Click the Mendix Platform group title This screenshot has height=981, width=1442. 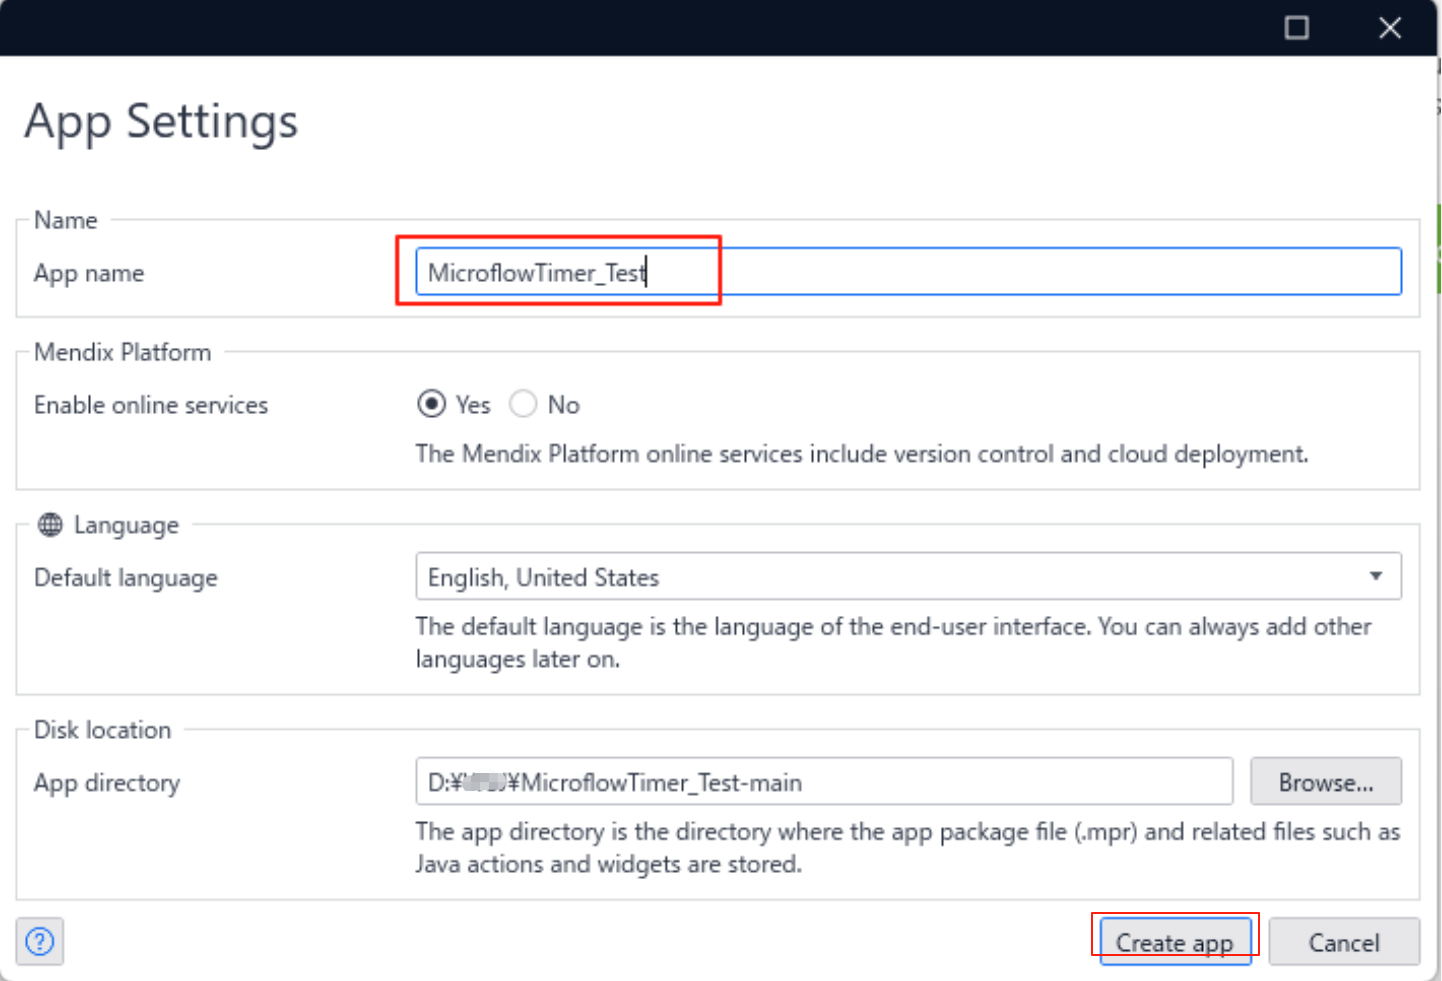123,352
